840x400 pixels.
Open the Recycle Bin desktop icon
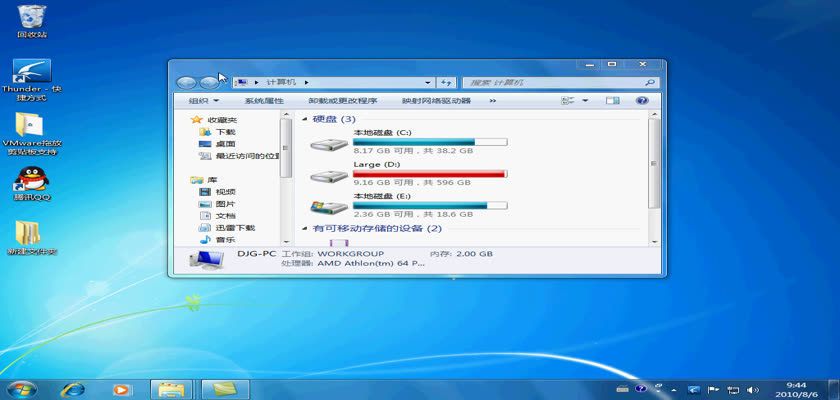click(x=31, y=17)
